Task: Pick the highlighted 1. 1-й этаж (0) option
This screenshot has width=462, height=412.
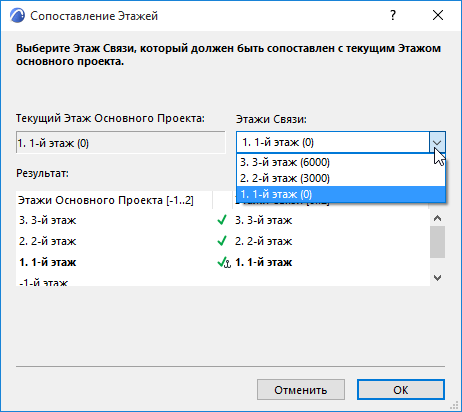Action: 341,194
